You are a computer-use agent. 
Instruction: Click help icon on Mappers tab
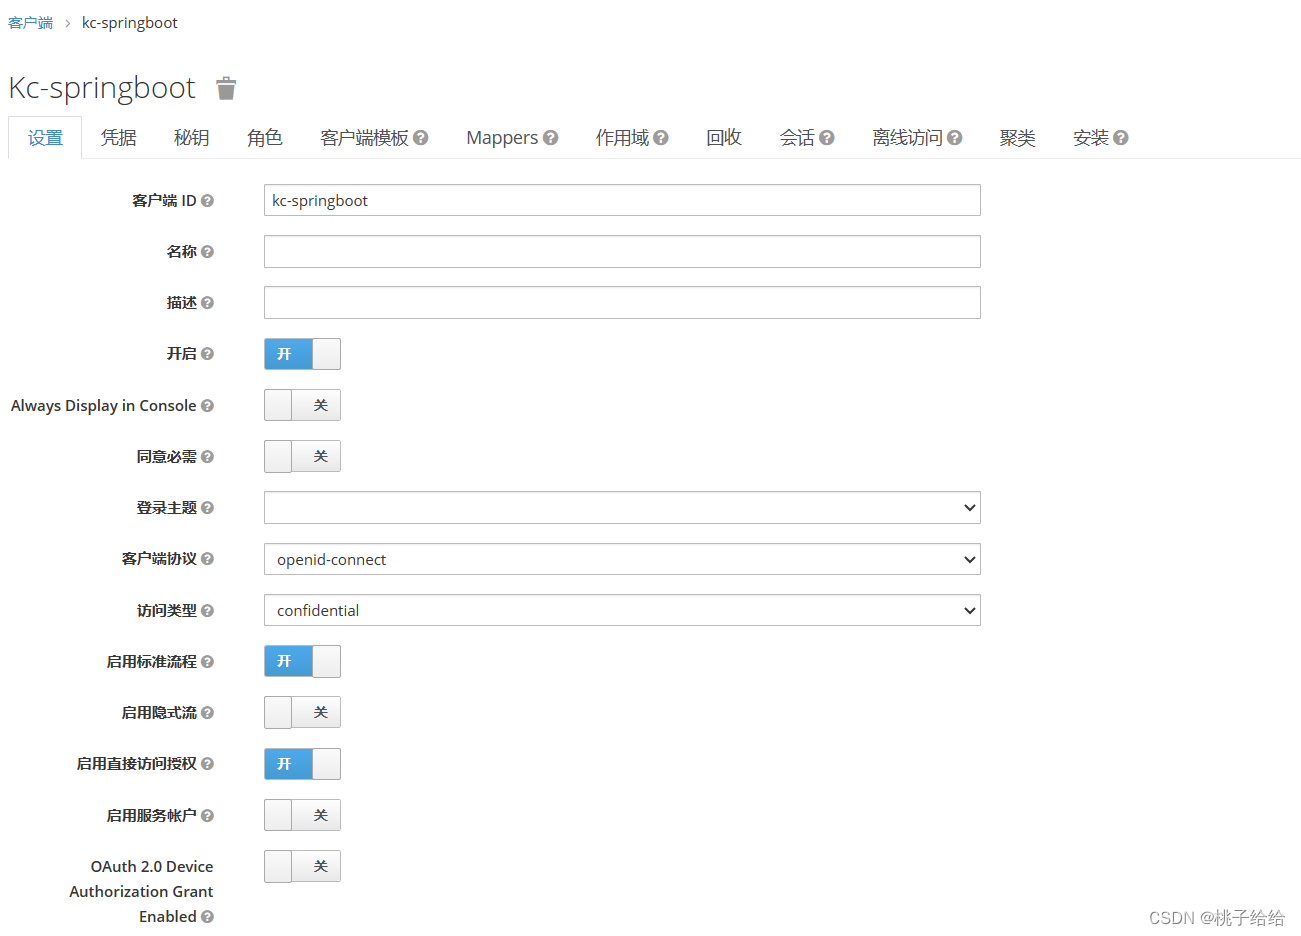(551, 138)
